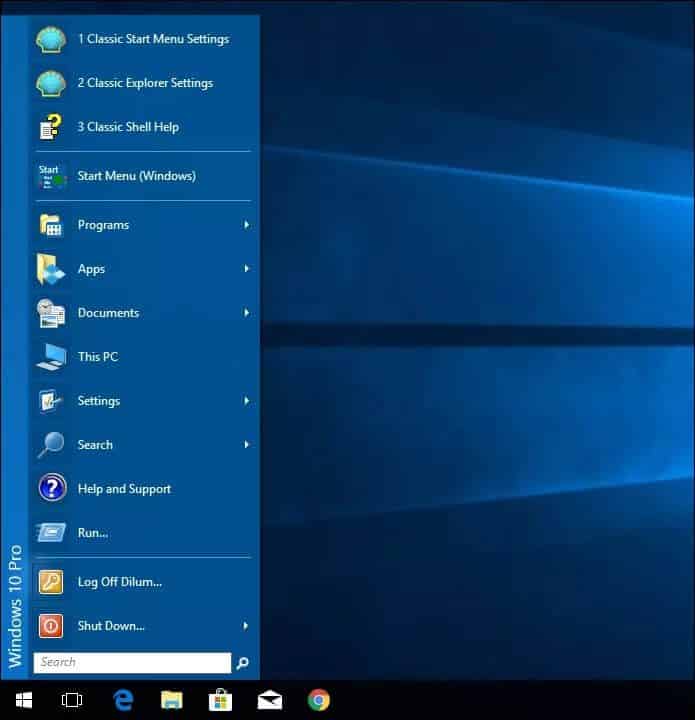The width and height of the screenshot is (695, 720).
Task: Click the Help and Support icon
Action: click(52, 488)
